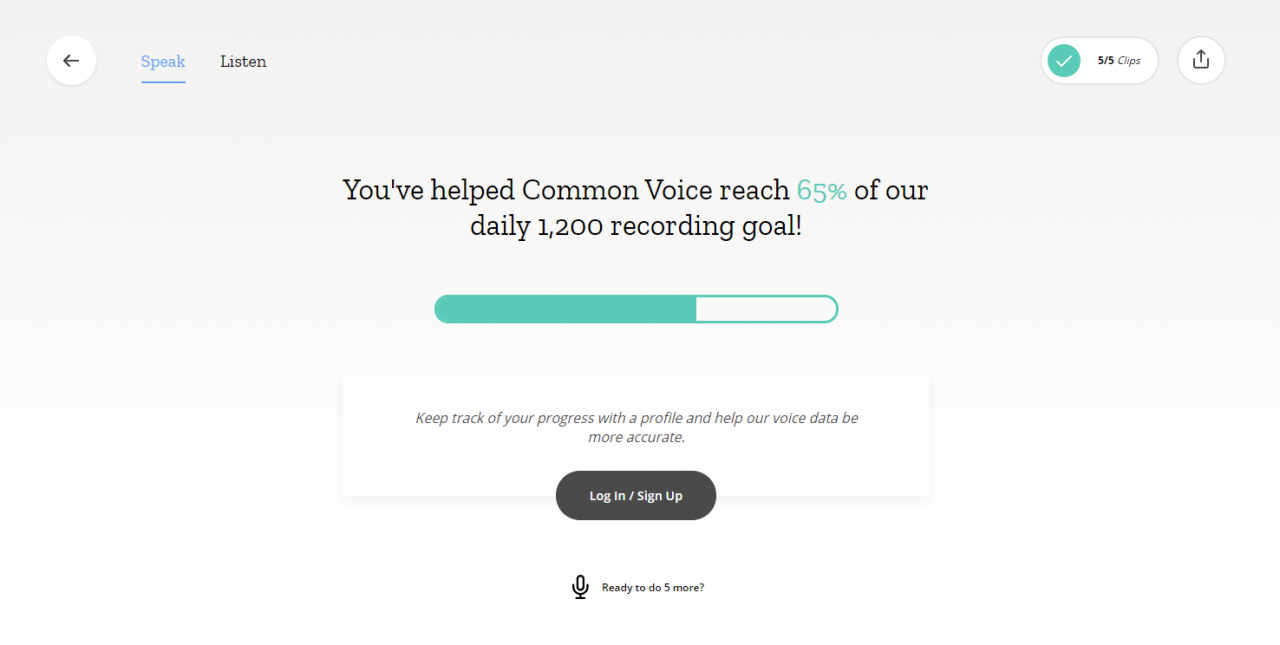Click the filled green part of progress bar

(x=566, y=309)
